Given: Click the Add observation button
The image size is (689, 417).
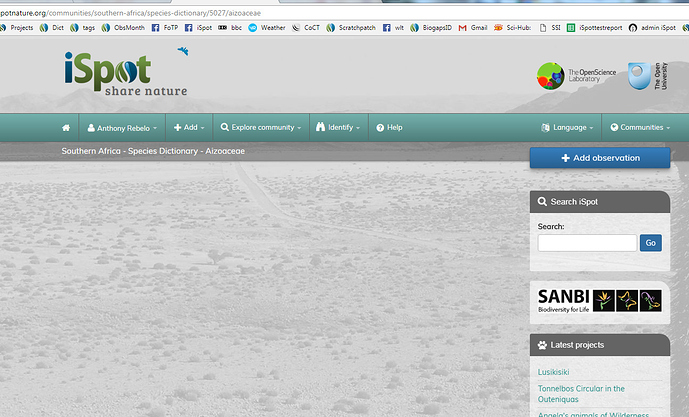Looking at the screenshot, I should [600, 158].
